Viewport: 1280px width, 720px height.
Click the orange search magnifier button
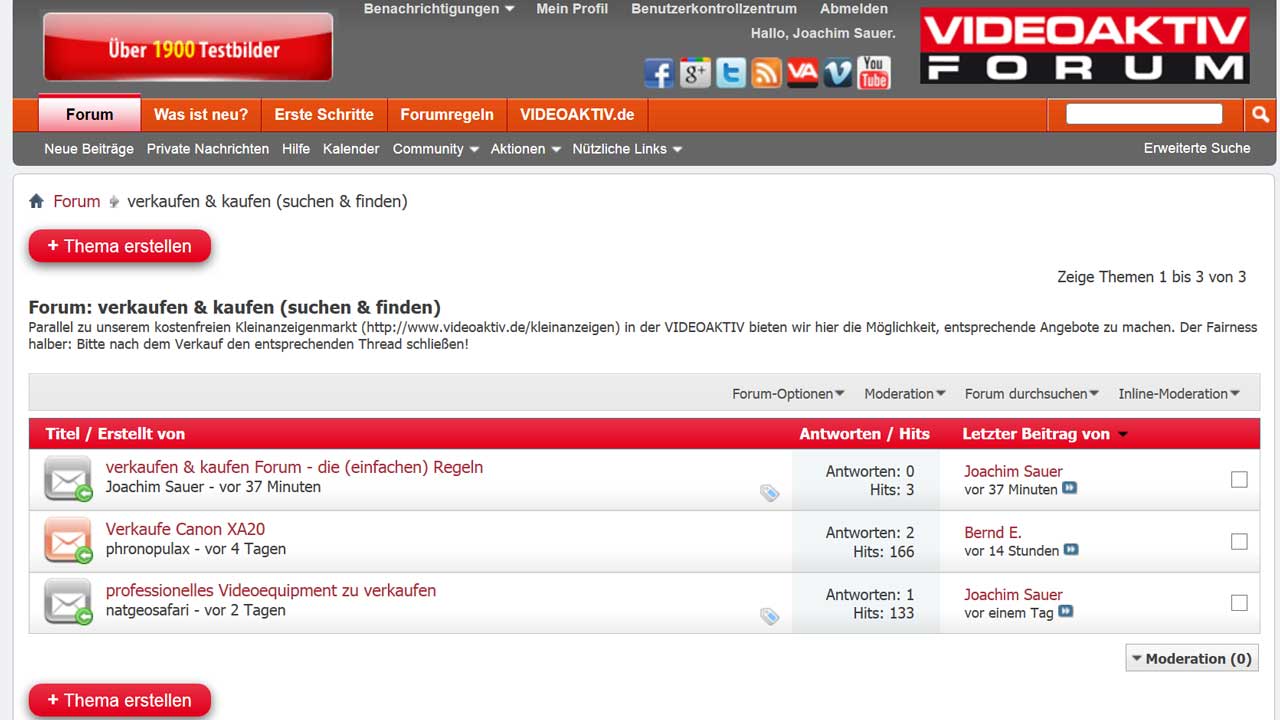point(1261,115)
